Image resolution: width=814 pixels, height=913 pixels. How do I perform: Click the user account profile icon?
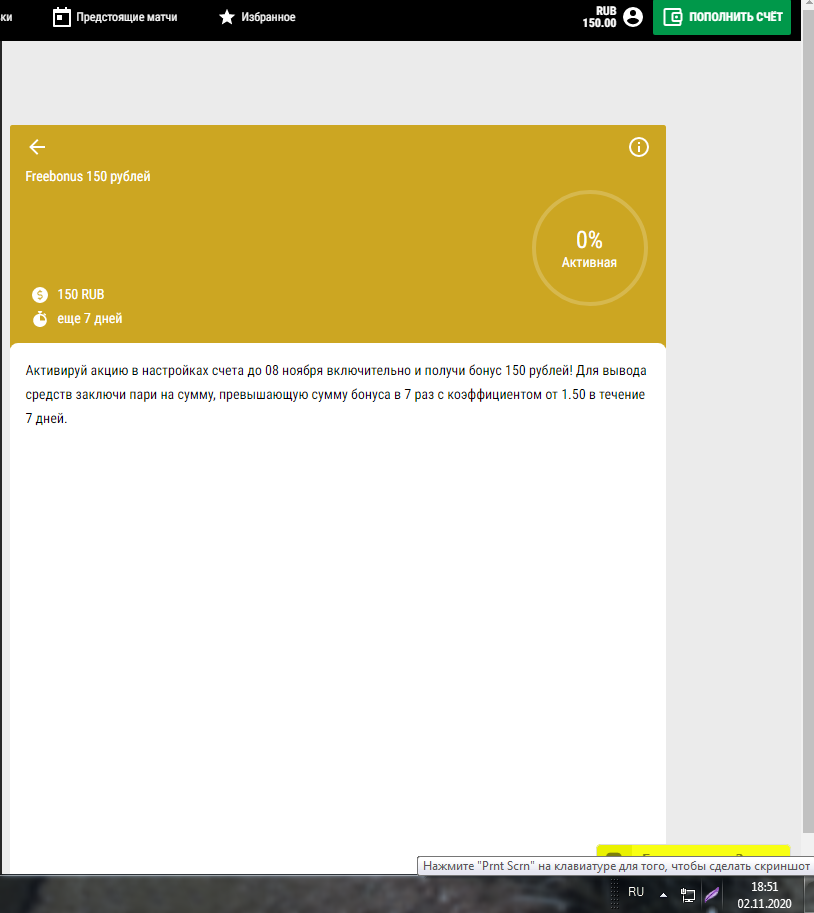pyautogui.click(x=632, y=17)
